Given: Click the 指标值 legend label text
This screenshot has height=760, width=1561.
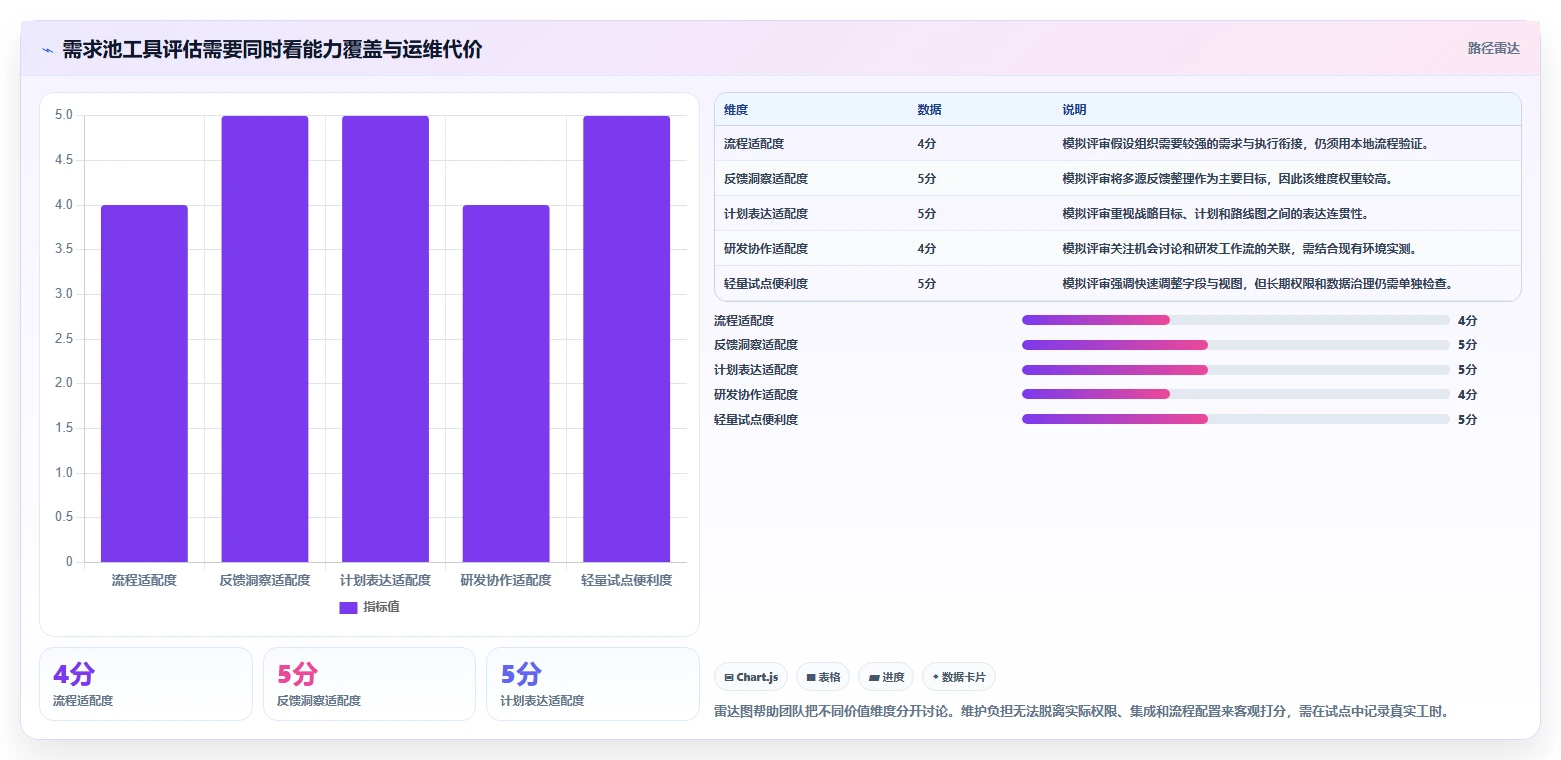Looking at the screenshot, I should pos(381,607).
